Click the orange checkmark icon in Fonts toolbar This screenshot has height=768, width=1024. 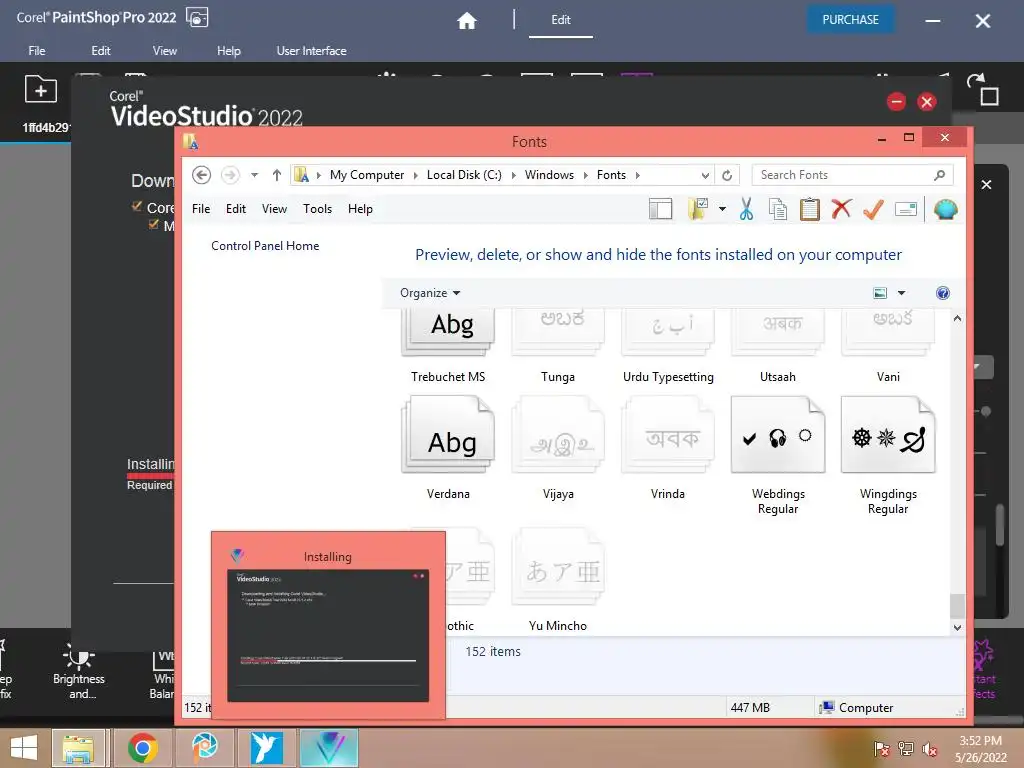(x=873, y=209)
